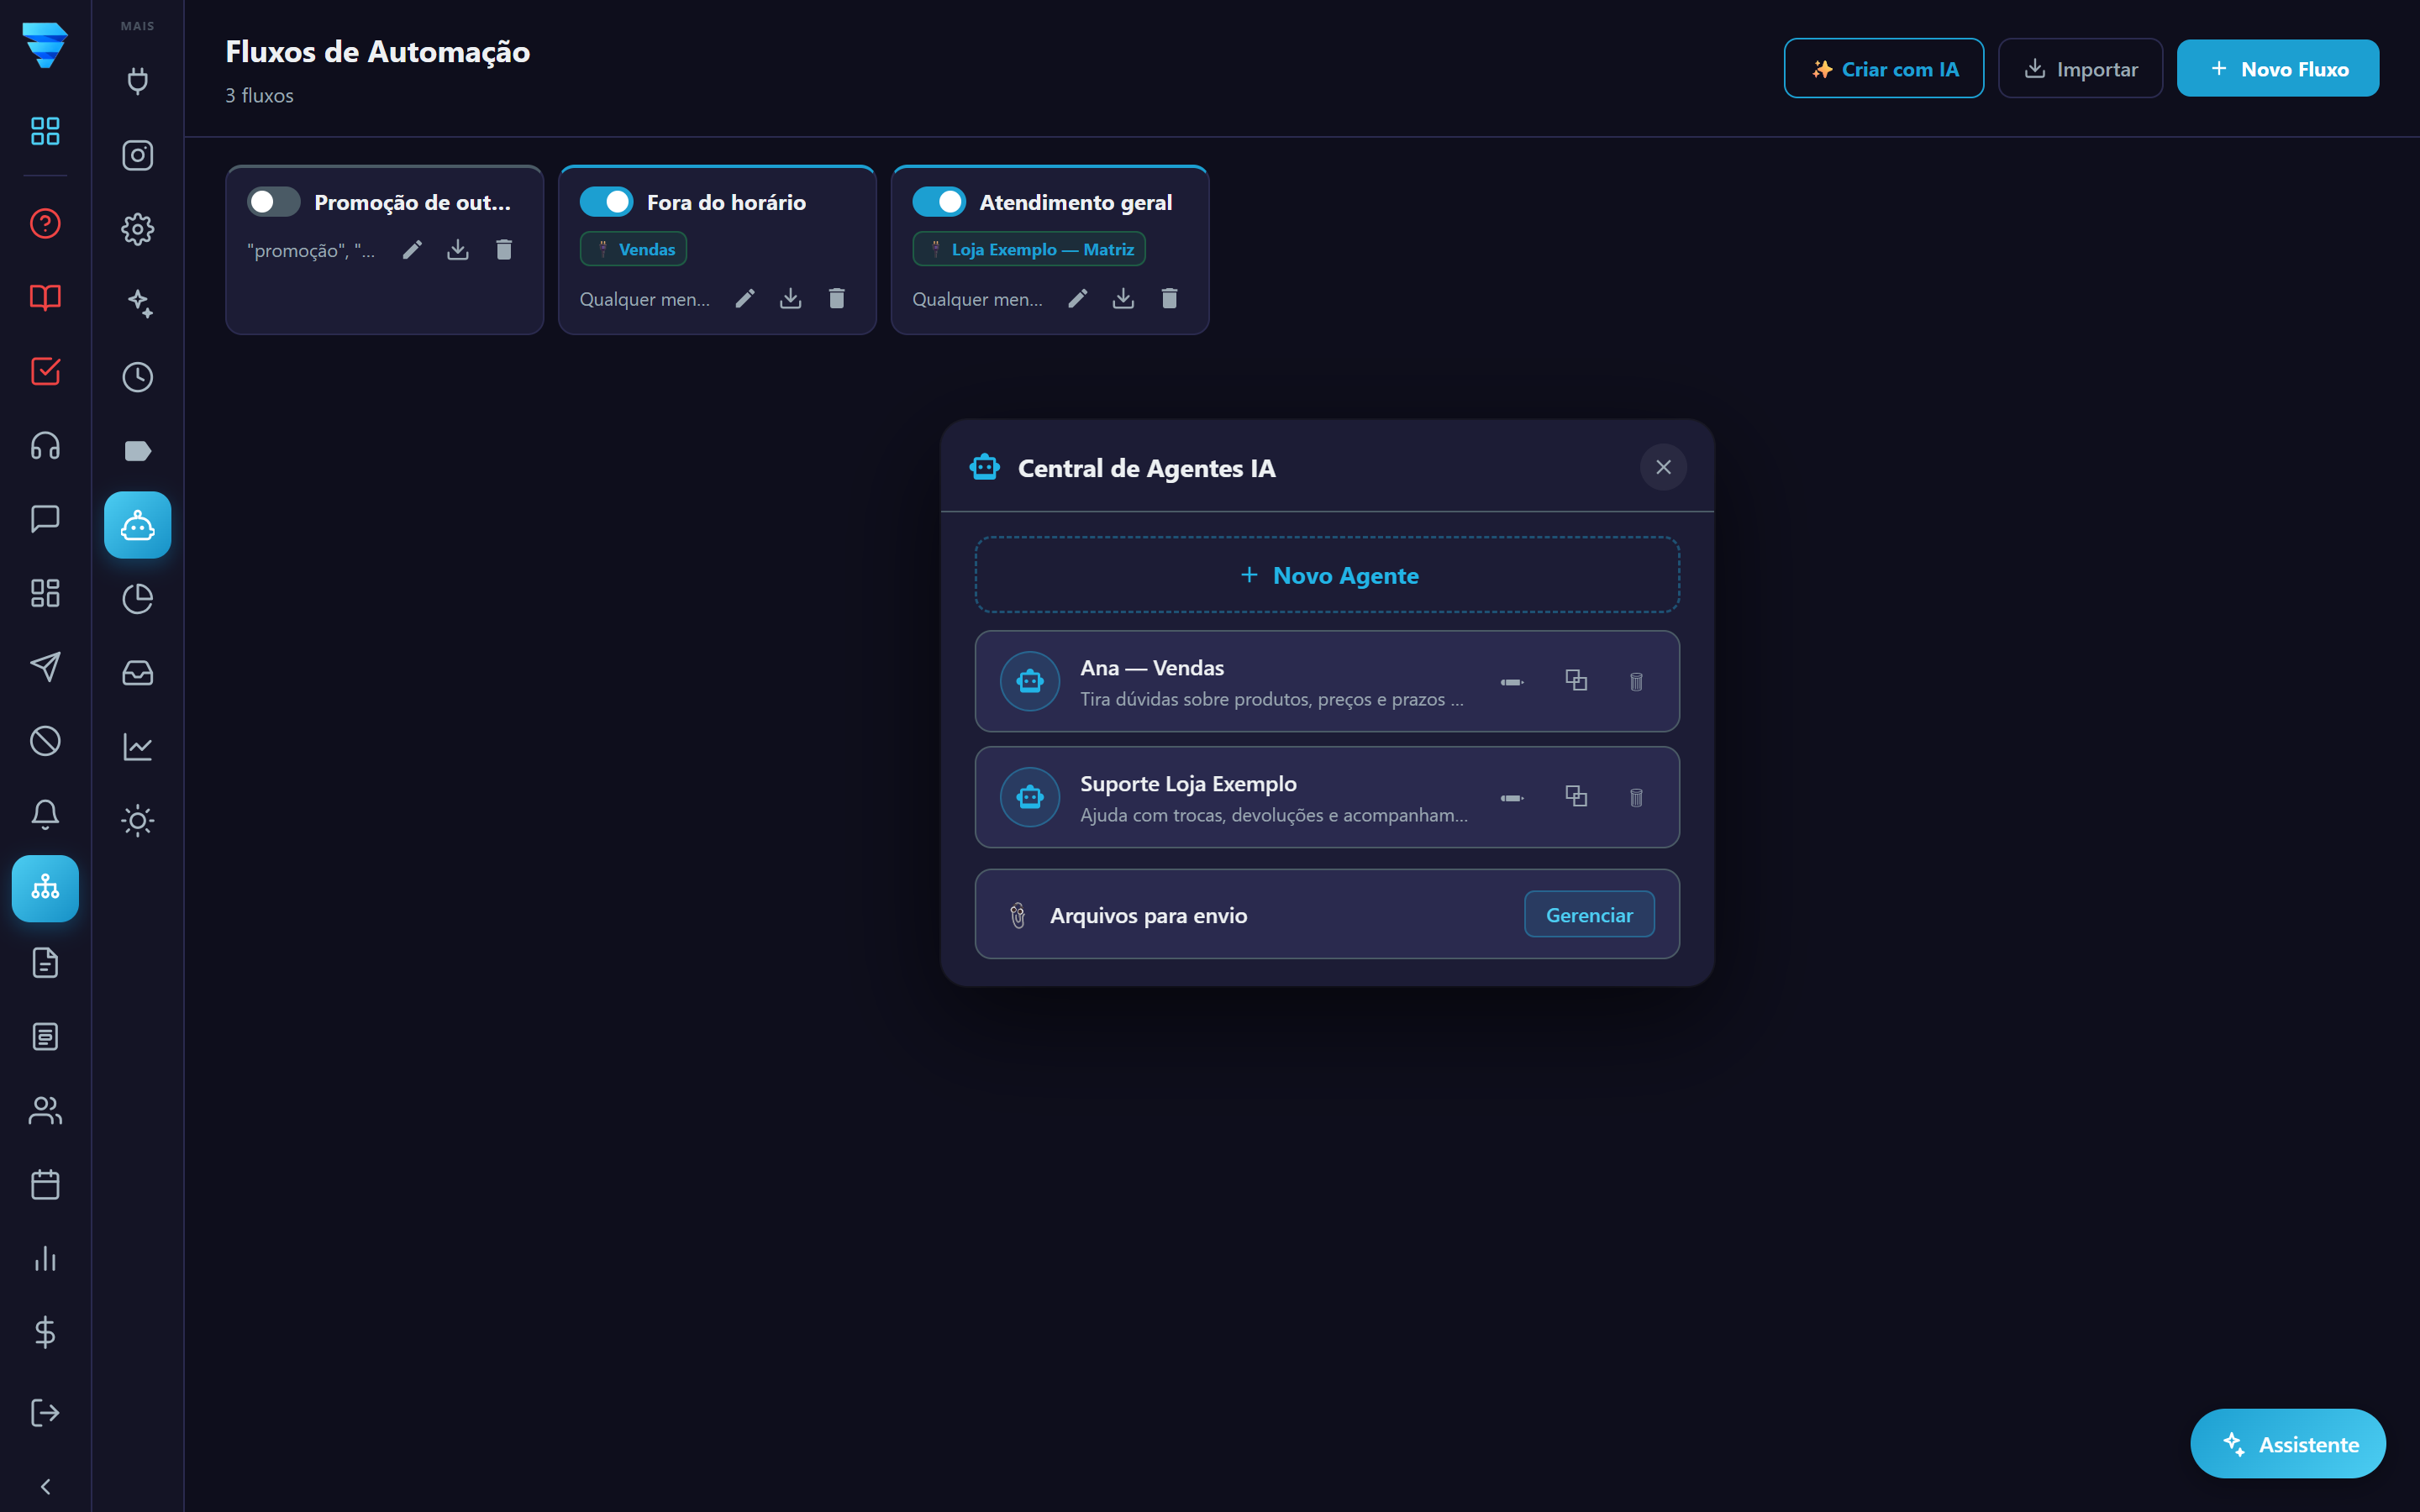Edit the Fora do horário flow

745,298
